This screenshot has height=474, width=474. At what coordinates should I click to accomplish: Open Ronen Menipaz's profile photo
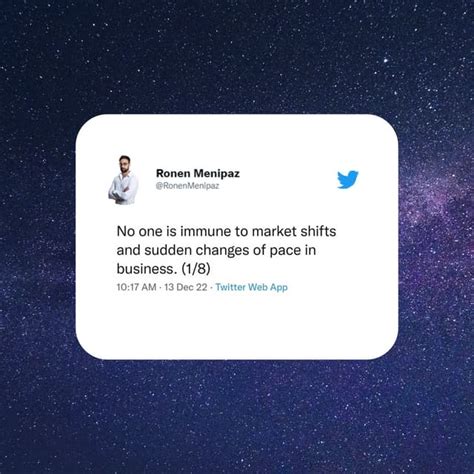click(x=123, y=180)
